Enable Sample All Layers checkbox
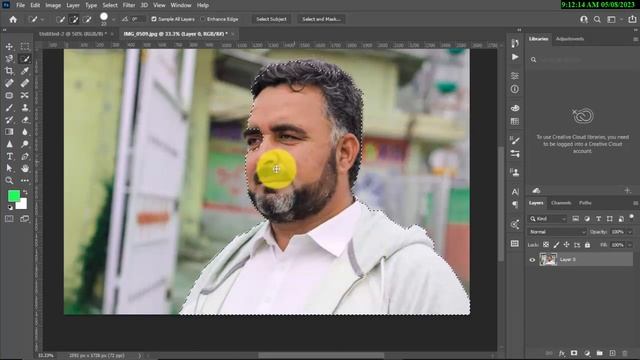 tap(154, 19)
